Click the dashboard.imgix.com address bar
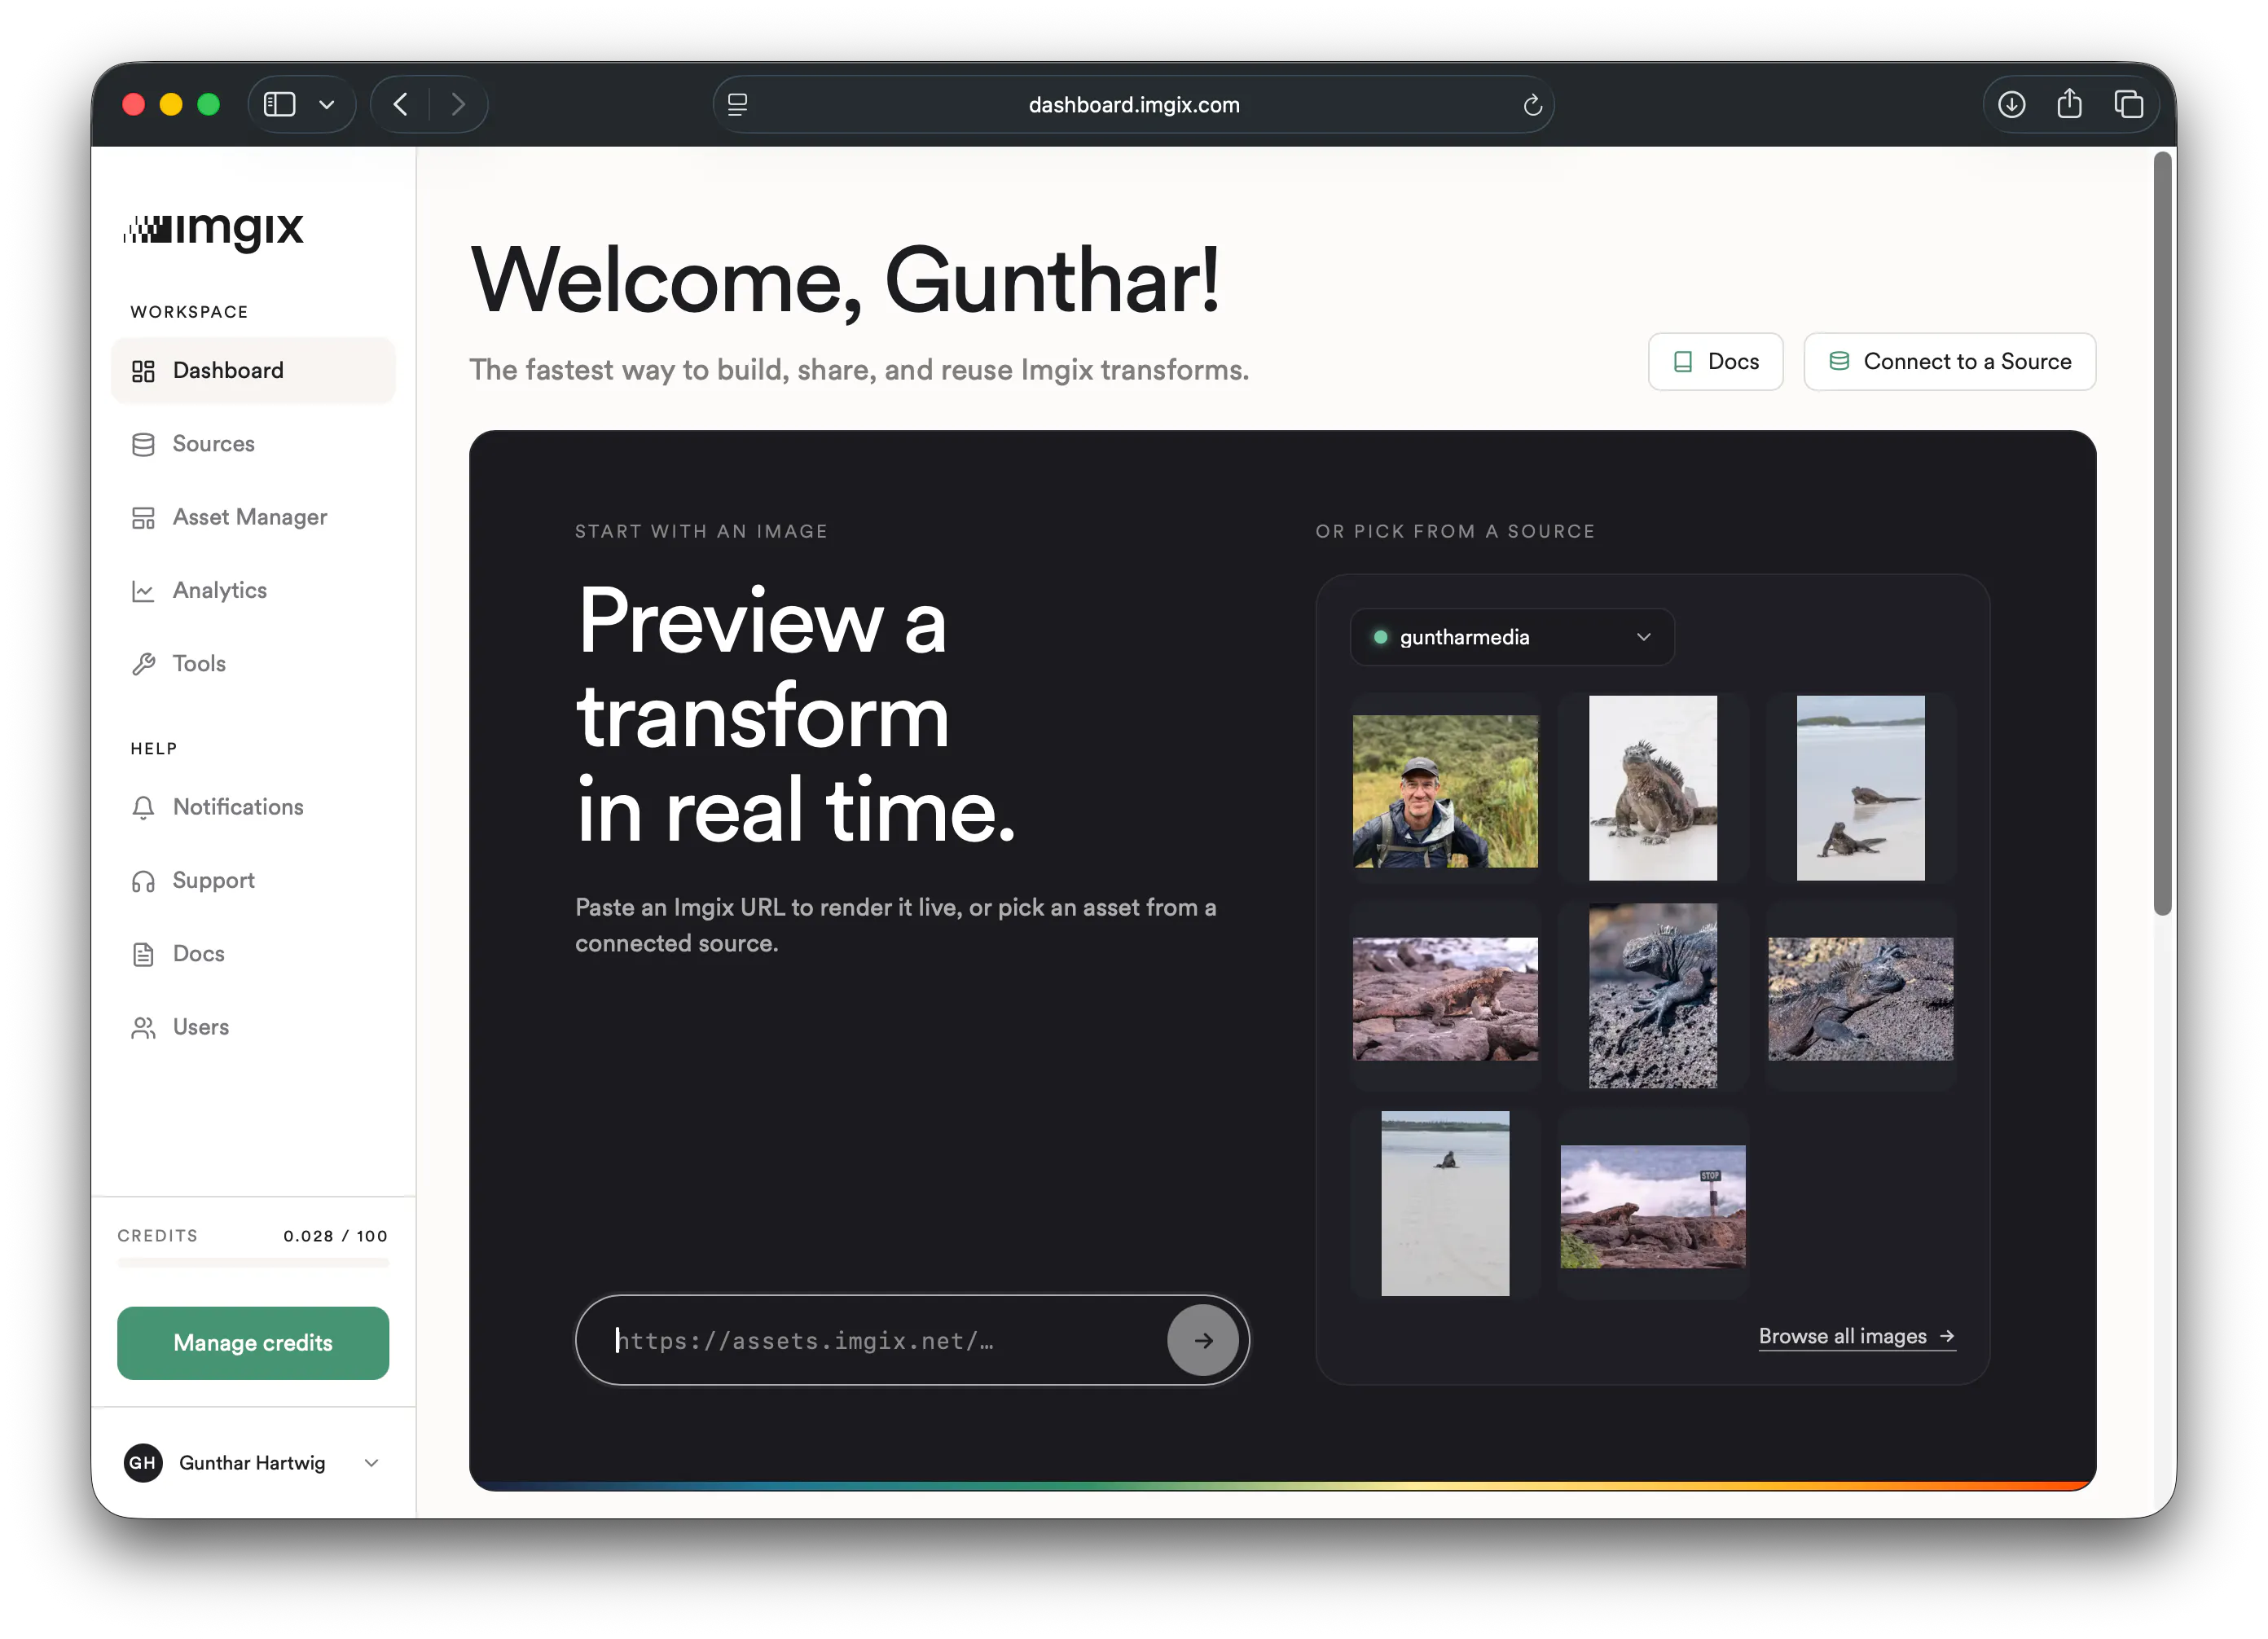The image size is (2268, 1639). (x=1133, y=105)
